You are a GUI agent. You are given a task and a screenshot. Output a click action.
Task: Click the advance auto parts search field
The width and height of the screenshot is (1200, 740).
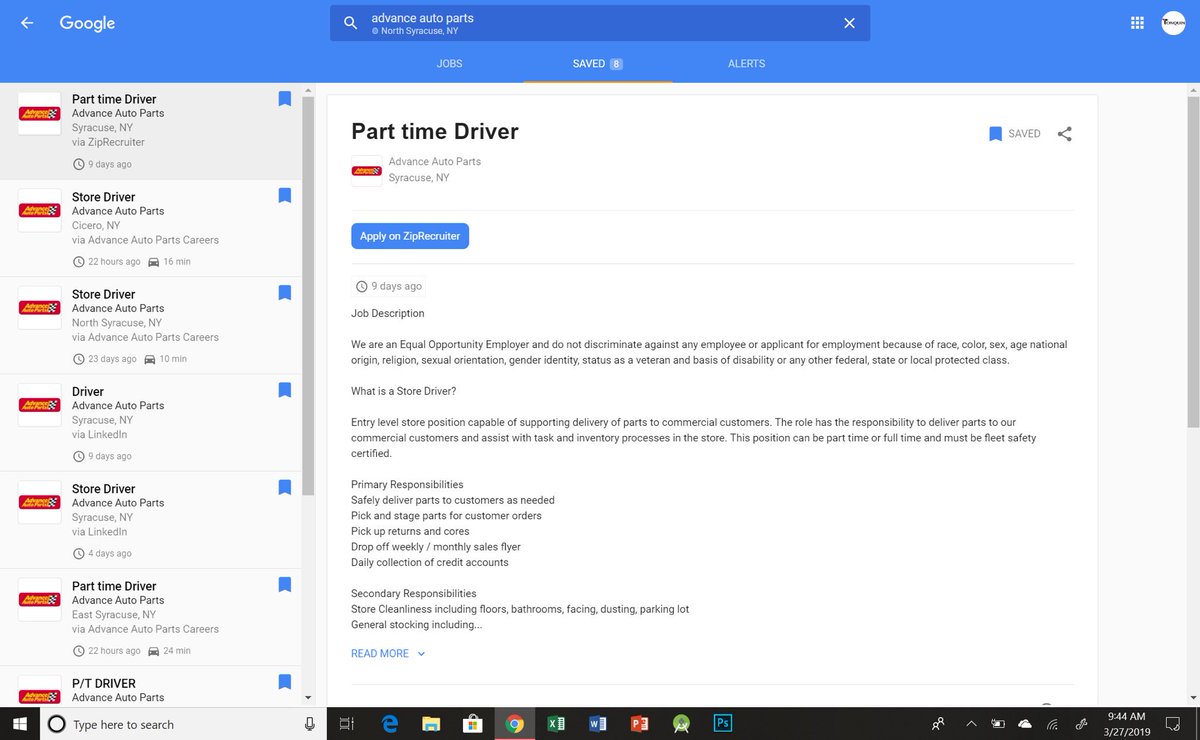point(600,23)
